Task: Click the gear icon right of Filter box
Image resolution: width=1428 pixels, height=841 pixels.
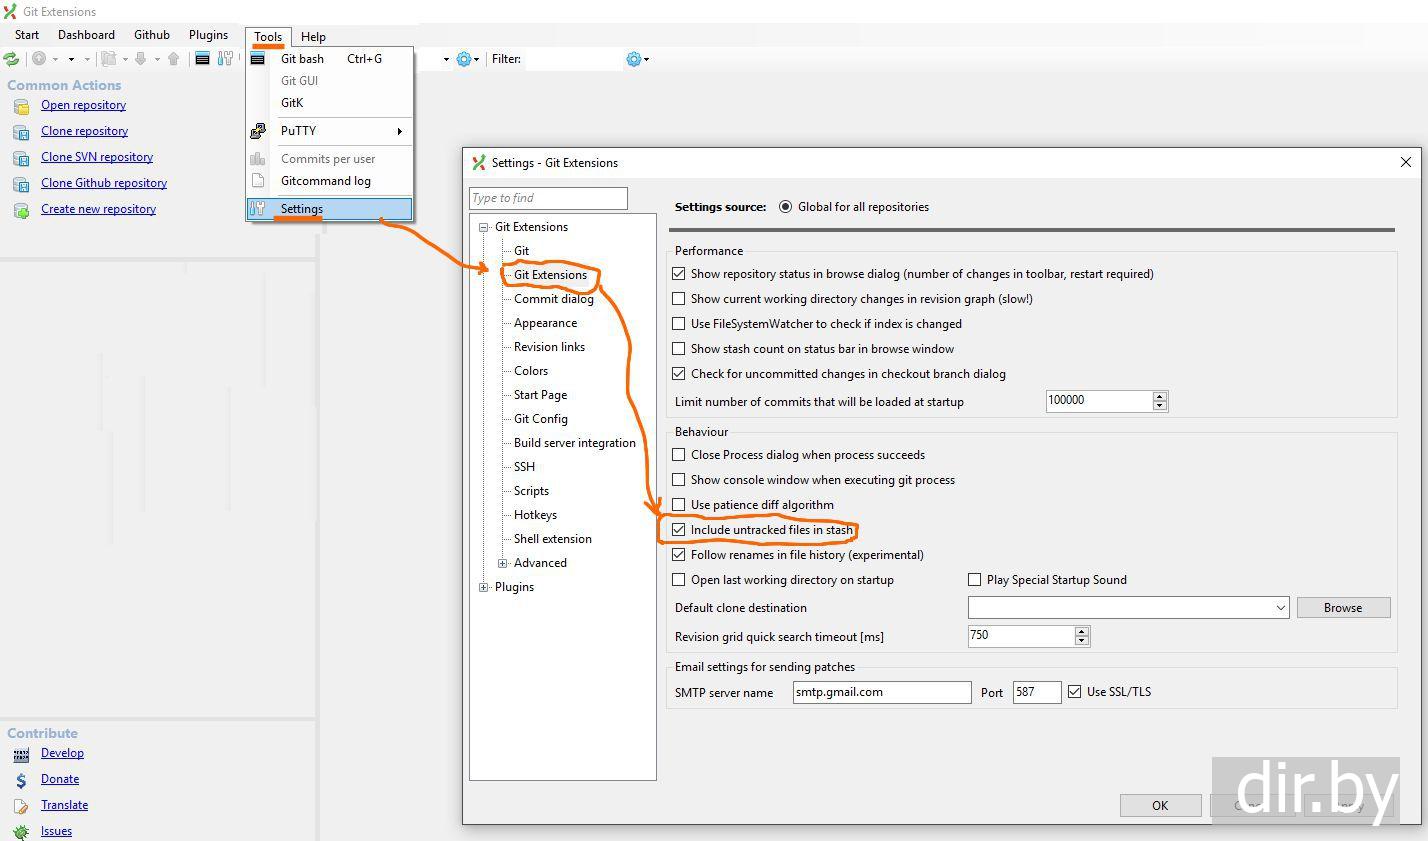Action: tap(633, 59)
